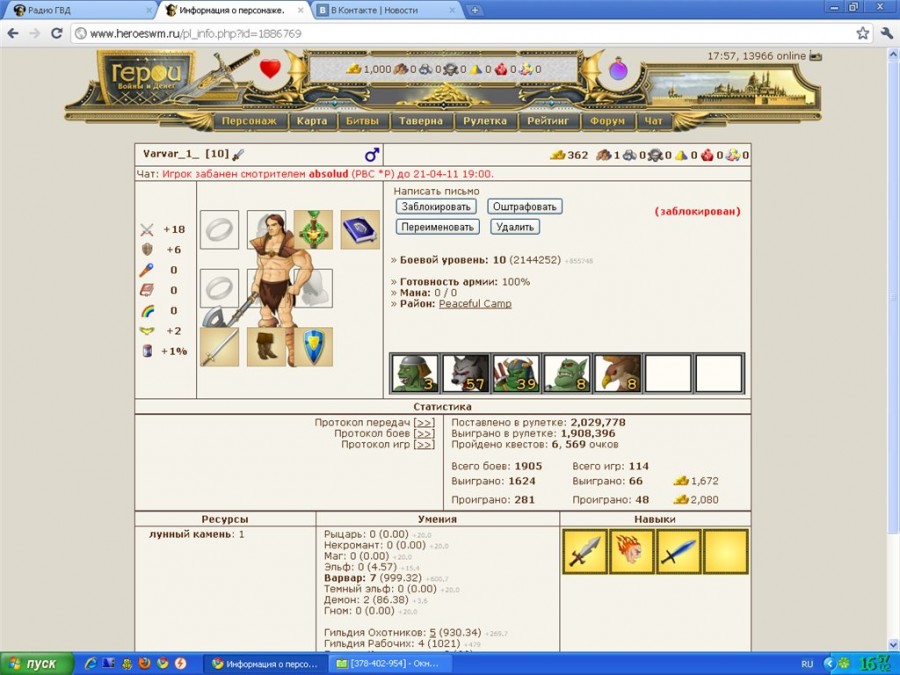Click the Варвар: 7 (999.32) skill line
Viewport: 900px width, 675px height.
[x=373, y=578]
